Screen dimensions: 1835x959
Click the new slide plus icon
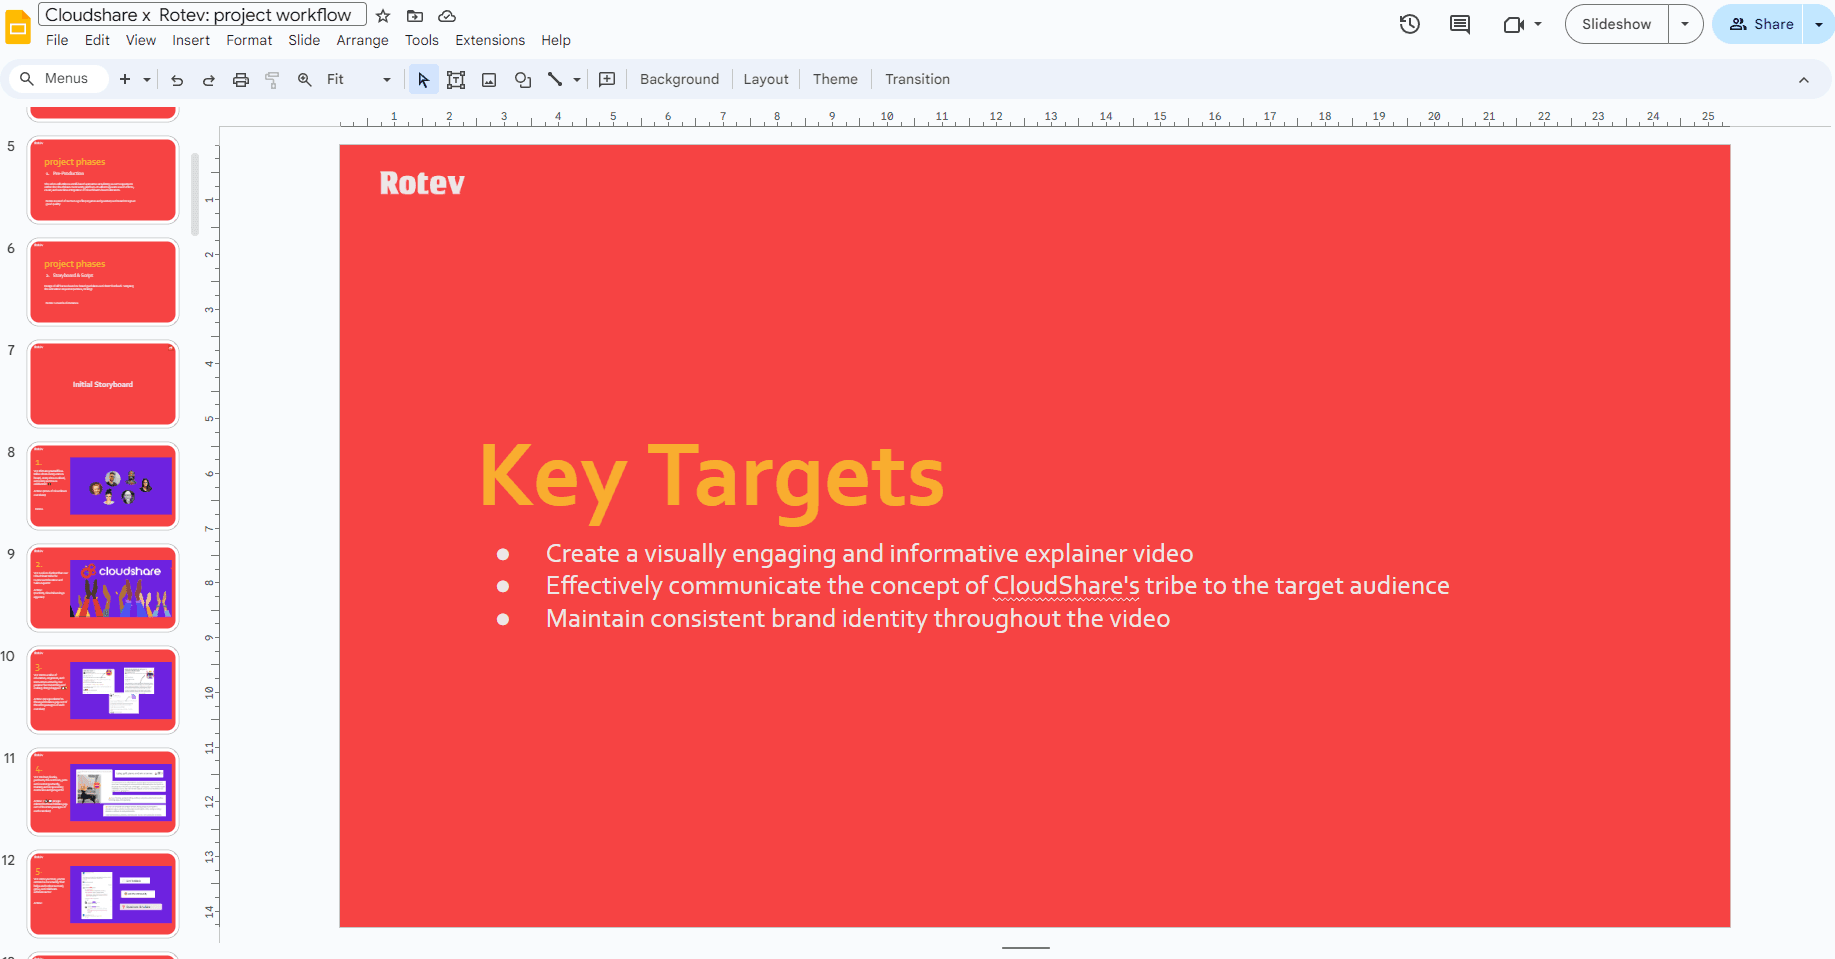pos(125,79)
